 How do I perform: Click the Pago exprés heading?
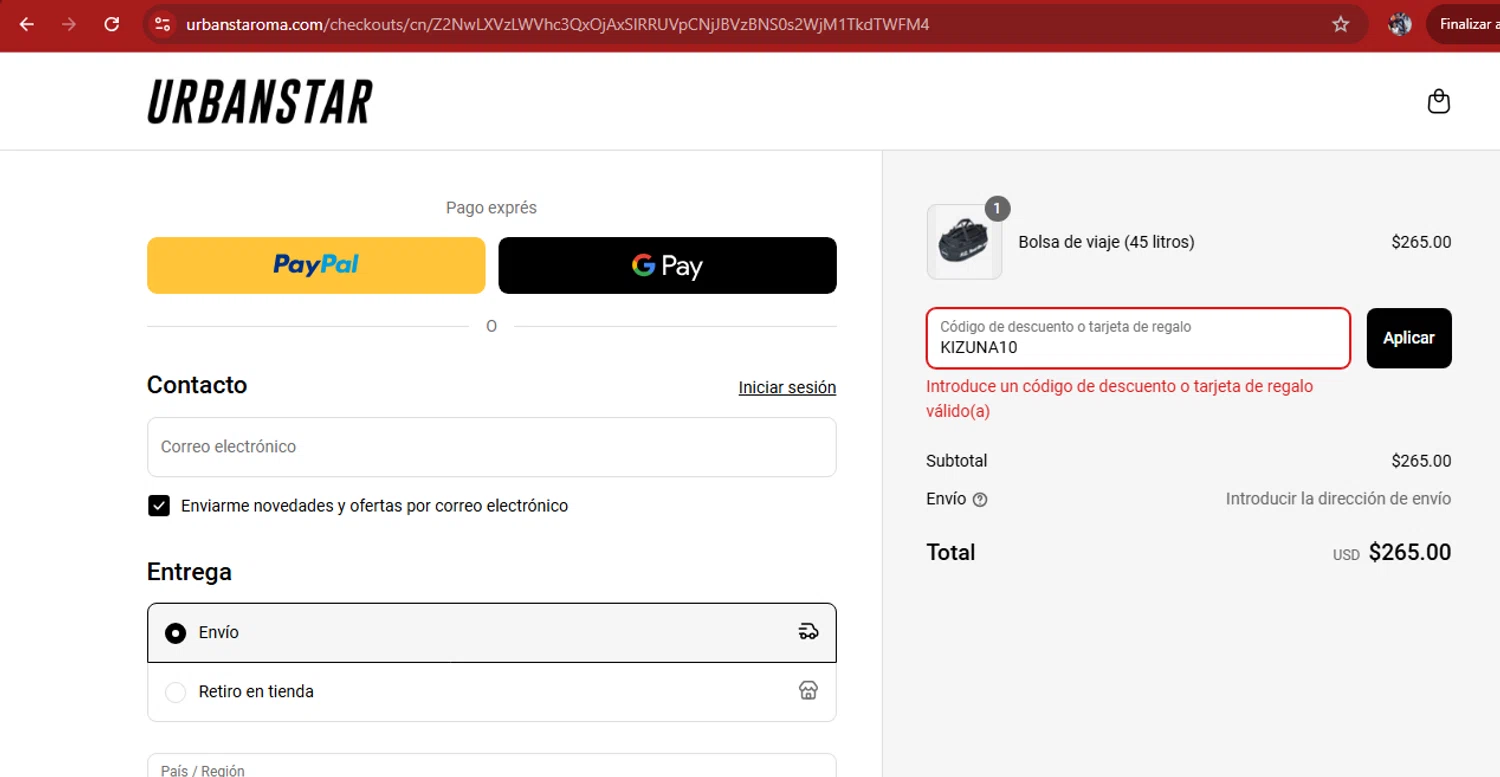click(x=491, y=208)
